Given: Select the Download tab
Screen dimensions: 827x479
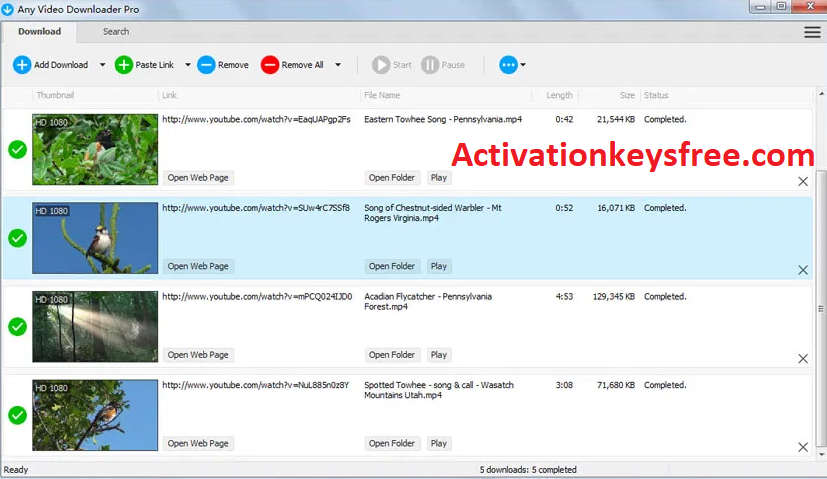Looking at the screenshot, I should (x=40, y=32).
